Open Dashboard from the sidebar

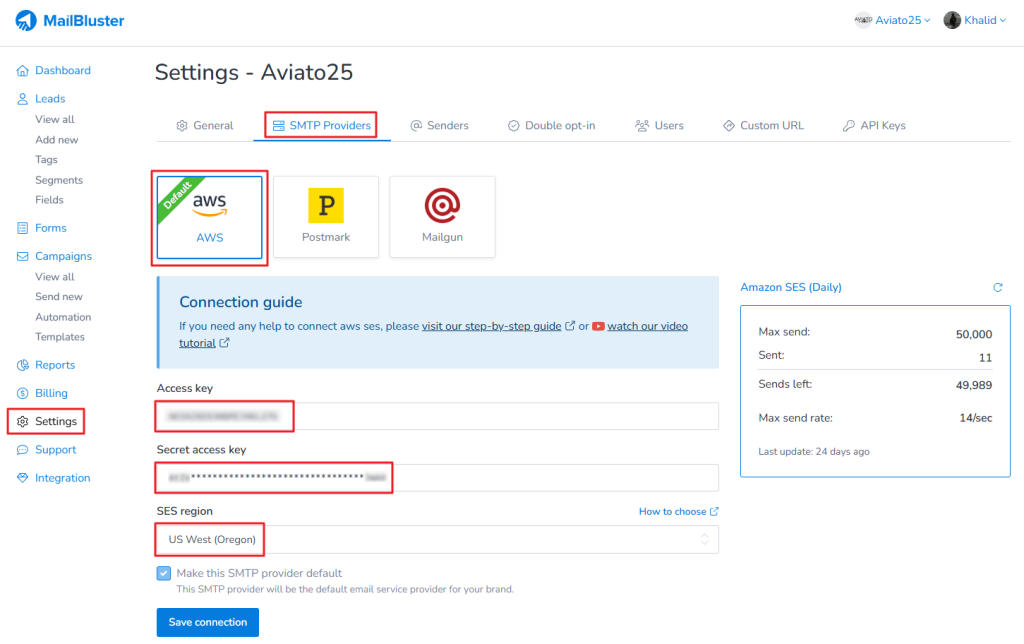pyautogui.click(x=63, y=71)
